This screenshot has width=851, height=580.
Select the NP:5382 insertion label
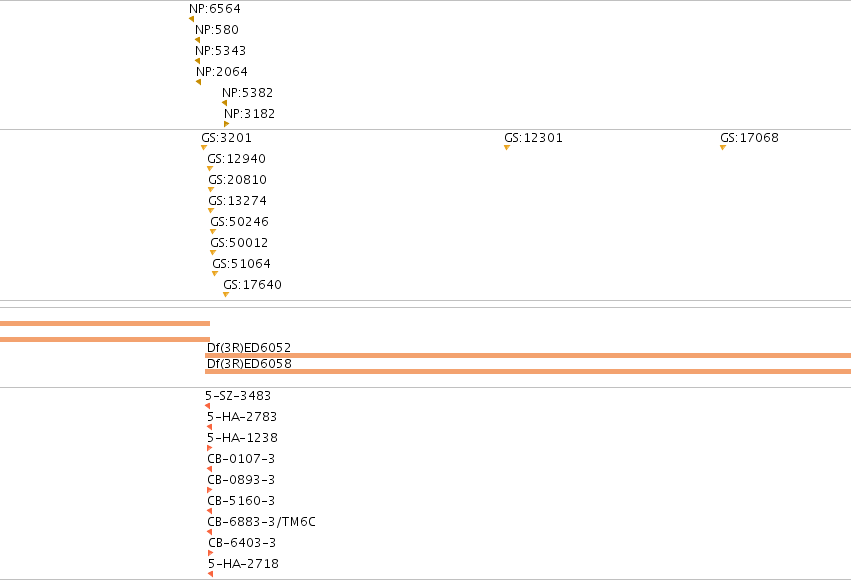pyautogui.click(x=247, y=93)
